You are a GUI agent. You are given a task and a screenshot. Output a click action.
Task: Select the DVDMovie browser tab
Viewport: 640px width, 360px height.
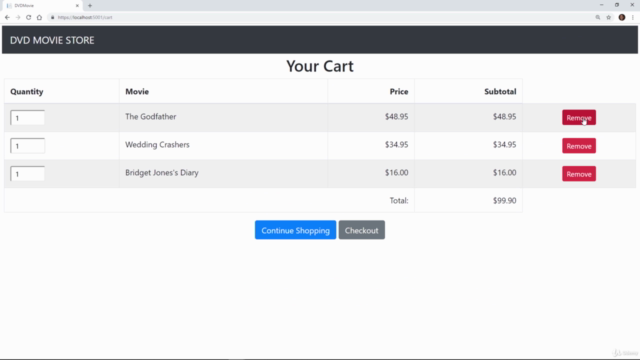coord(42,6)
